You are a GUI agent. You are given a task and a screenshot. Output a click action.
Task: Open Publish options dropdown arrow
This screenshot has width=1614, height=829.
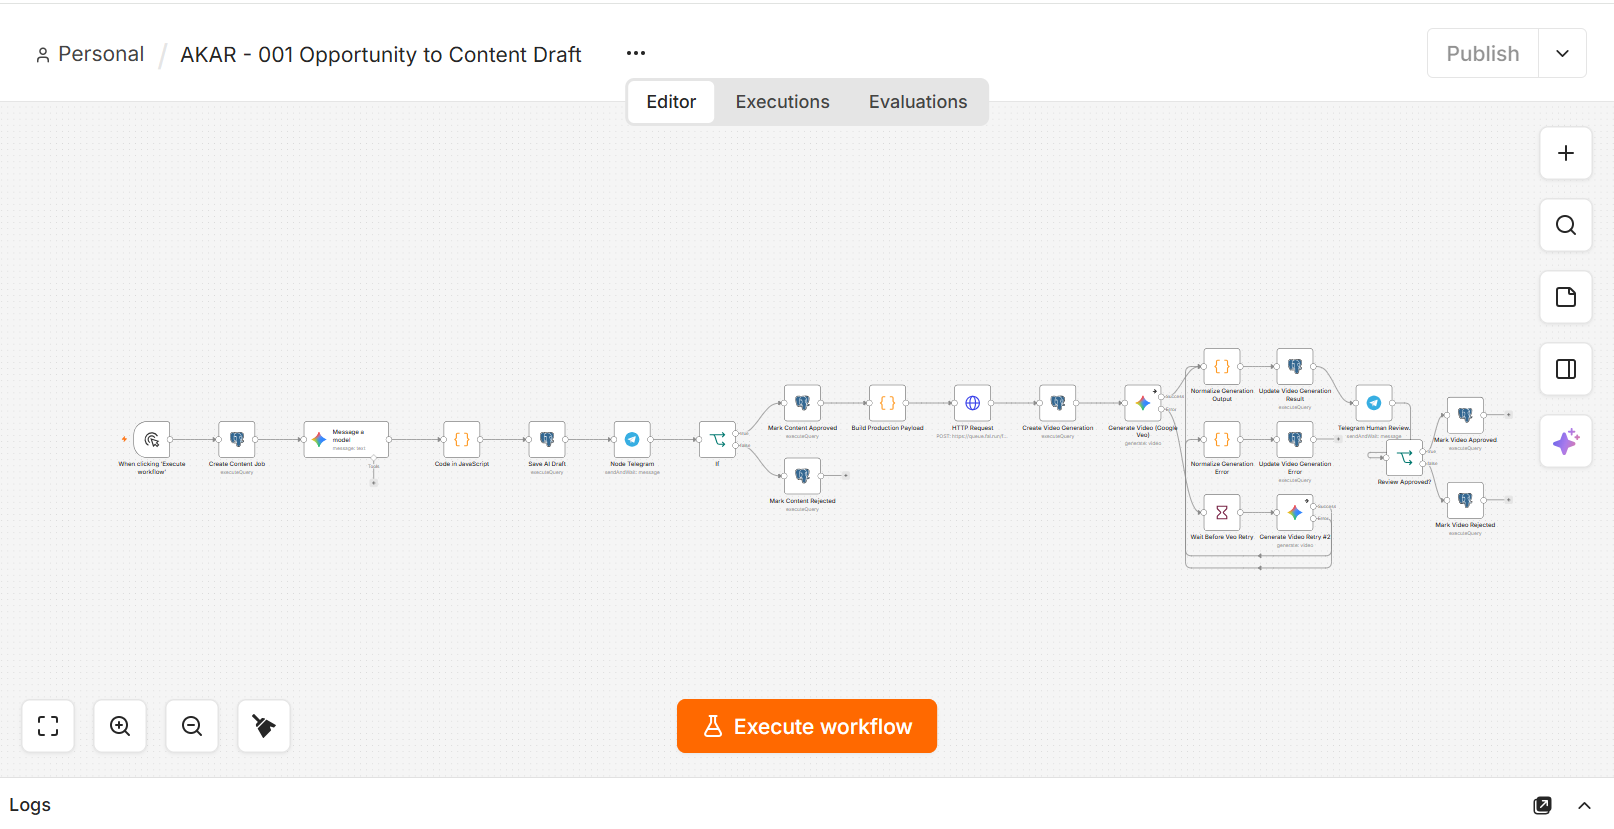[x=1563, y=54]
